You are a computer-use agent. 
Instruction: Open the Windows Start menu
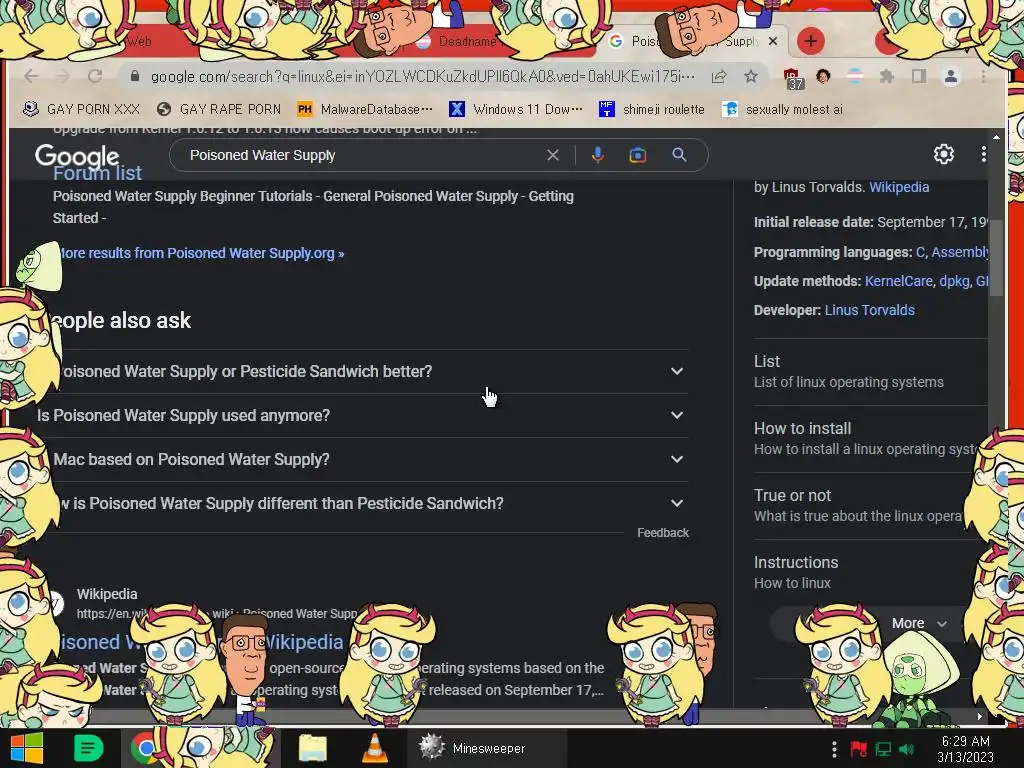(26, 748)
